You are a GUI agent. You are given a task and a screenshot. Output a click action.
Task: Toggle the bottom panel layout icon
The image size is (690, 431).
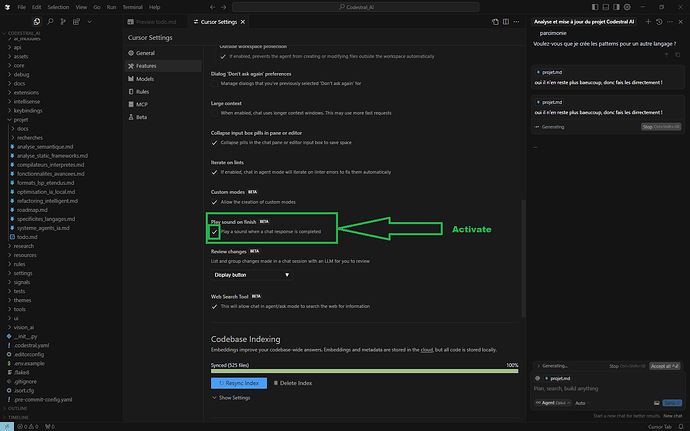click(606, 7)
